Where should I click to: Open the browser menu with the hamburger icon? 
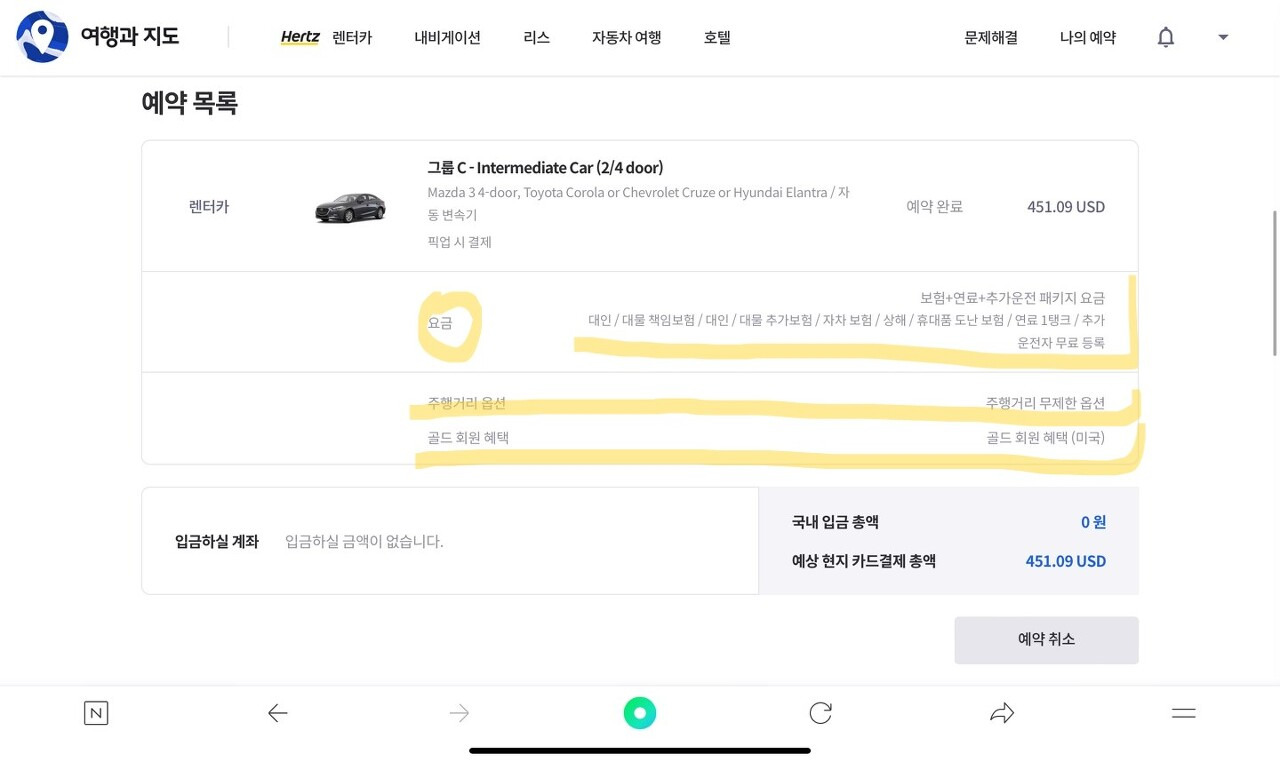[1183, 713]
